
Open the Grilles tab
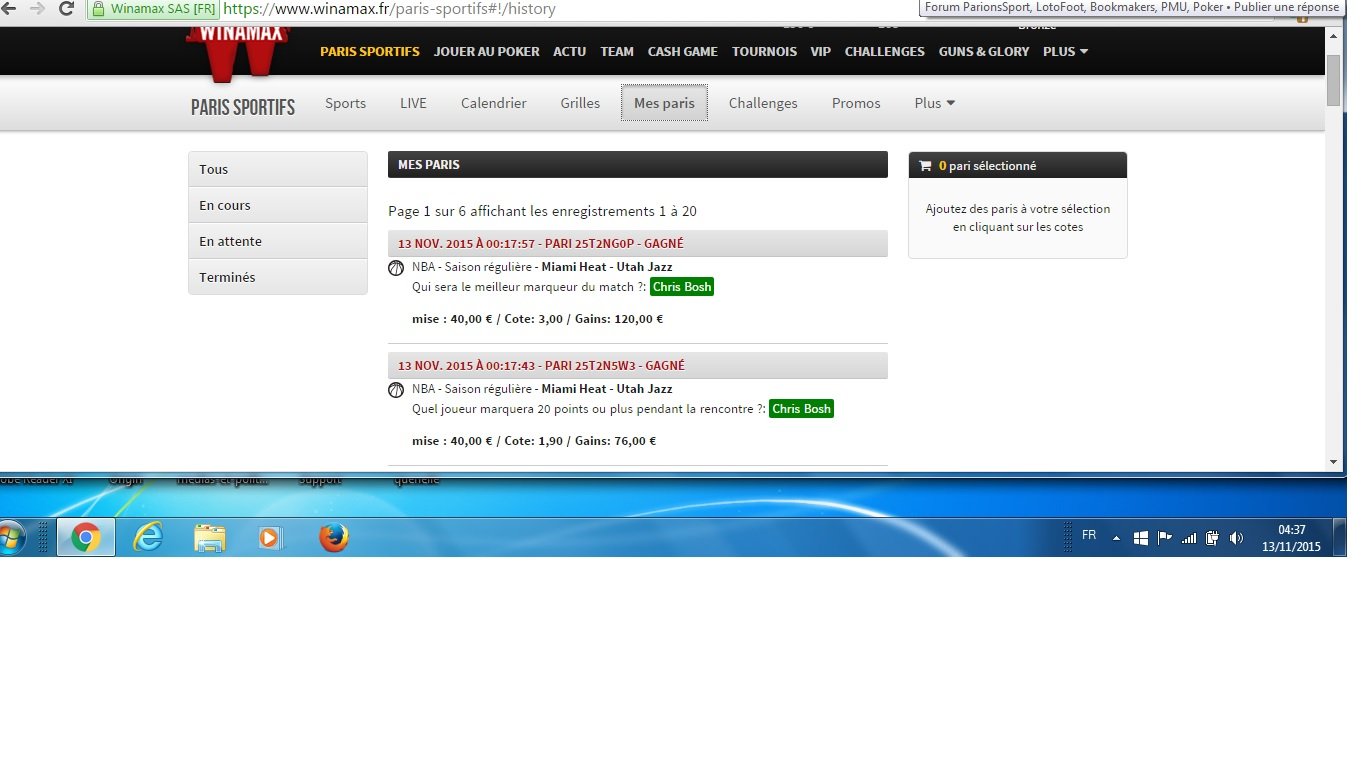click(x=580, y=103)
